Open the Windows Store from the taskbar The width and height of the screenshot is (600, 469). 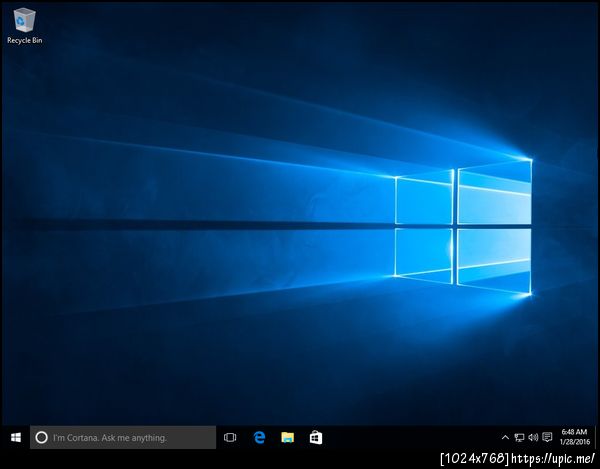click(x=316, y=437)
